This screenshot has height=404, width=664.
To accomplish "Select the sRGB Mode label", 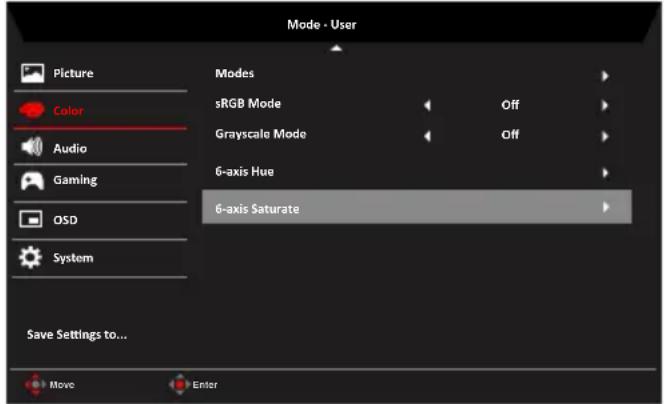I will click(248, 104).
